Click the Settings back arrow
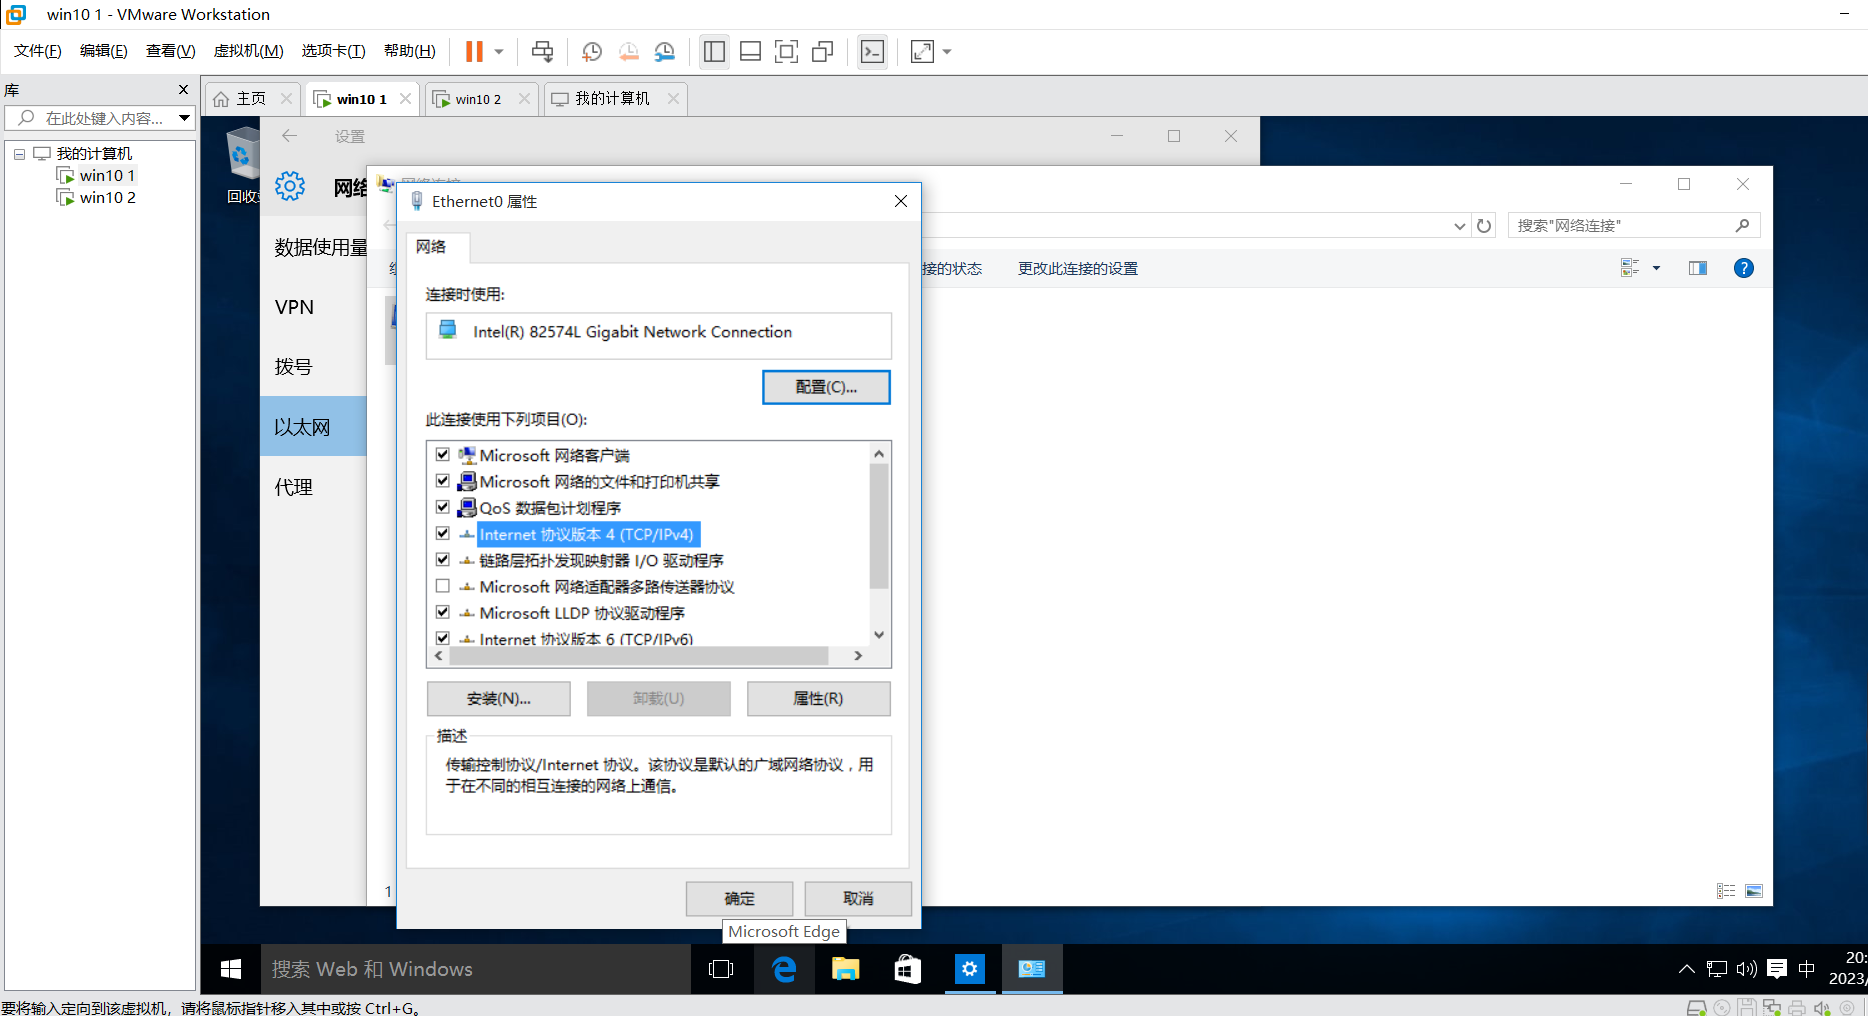 290,136
